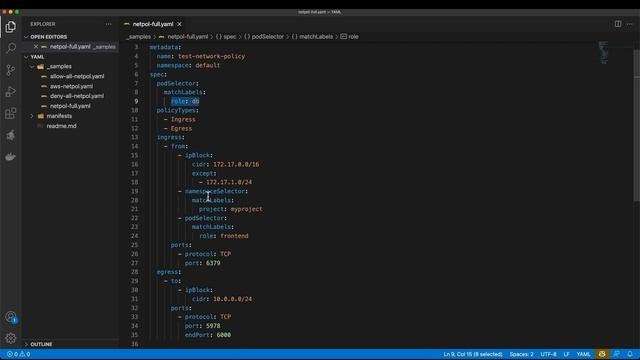Click the Explorer panel more actions ellipsis
Image resolution: width=640 pixels, height=360 pixels.
[108, 24]
